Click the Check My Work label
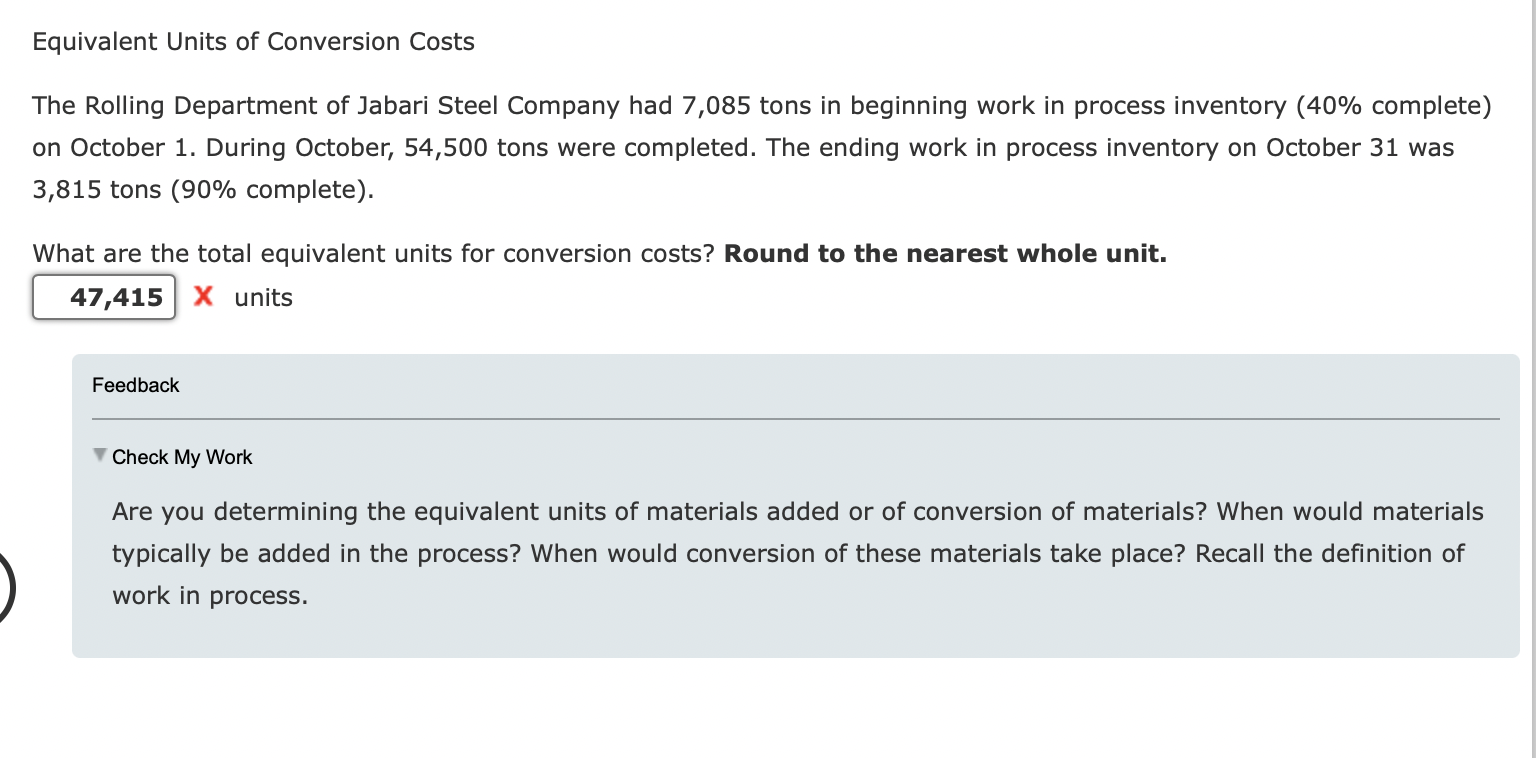 [182, 457]
